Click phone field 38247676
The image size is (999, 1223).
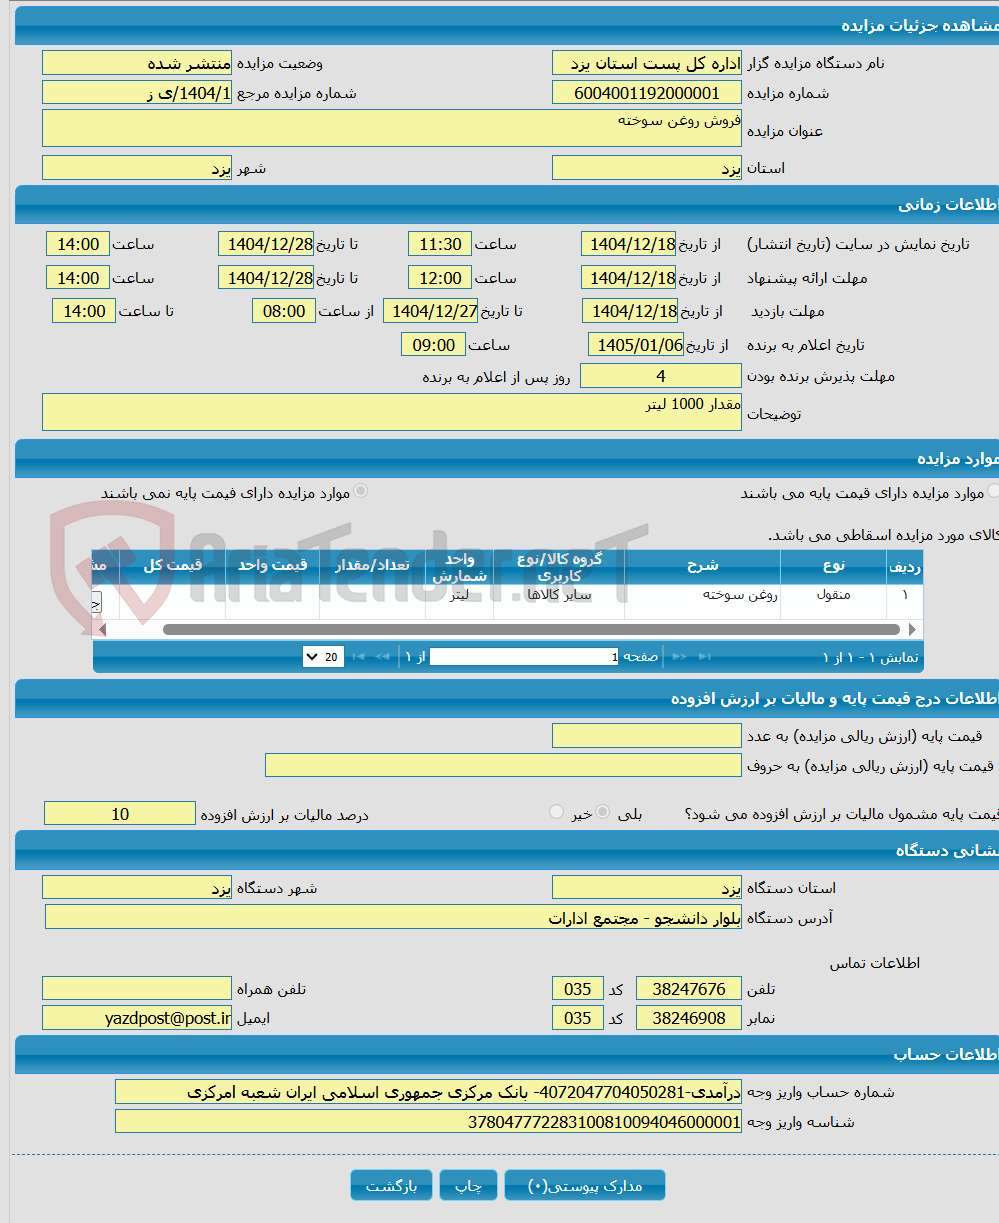(x=689, y=989)
